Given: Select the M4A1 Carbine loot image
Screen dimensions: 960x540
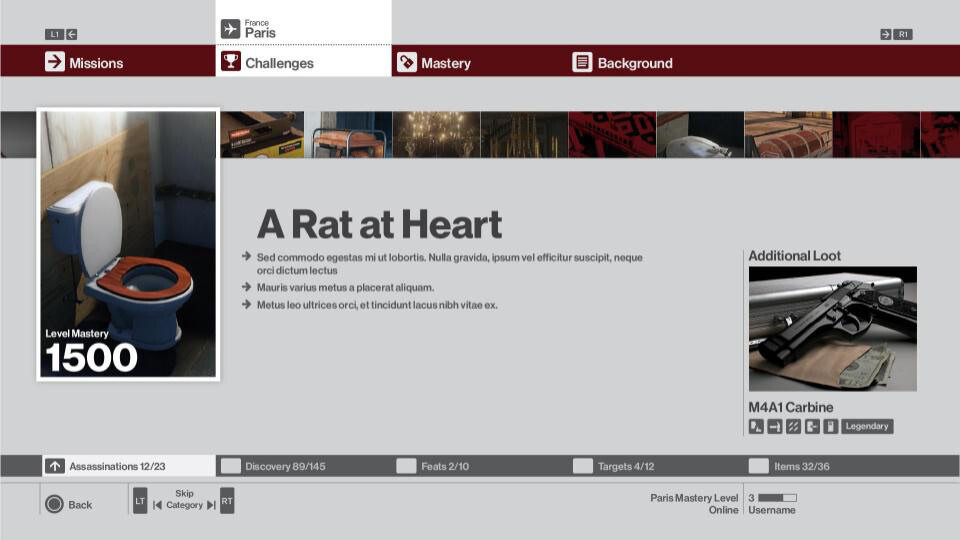Looking at the screenshot, I should point(833,329).
